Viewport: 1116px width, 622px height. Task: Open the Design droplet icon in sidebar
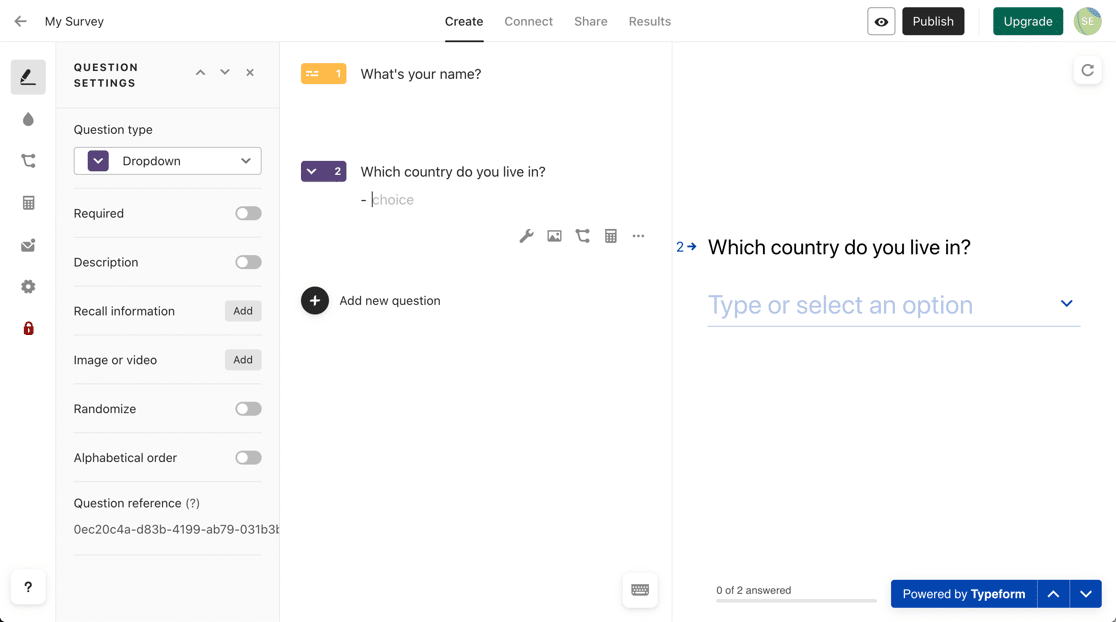pyautogui.click(x=28, y=119)
